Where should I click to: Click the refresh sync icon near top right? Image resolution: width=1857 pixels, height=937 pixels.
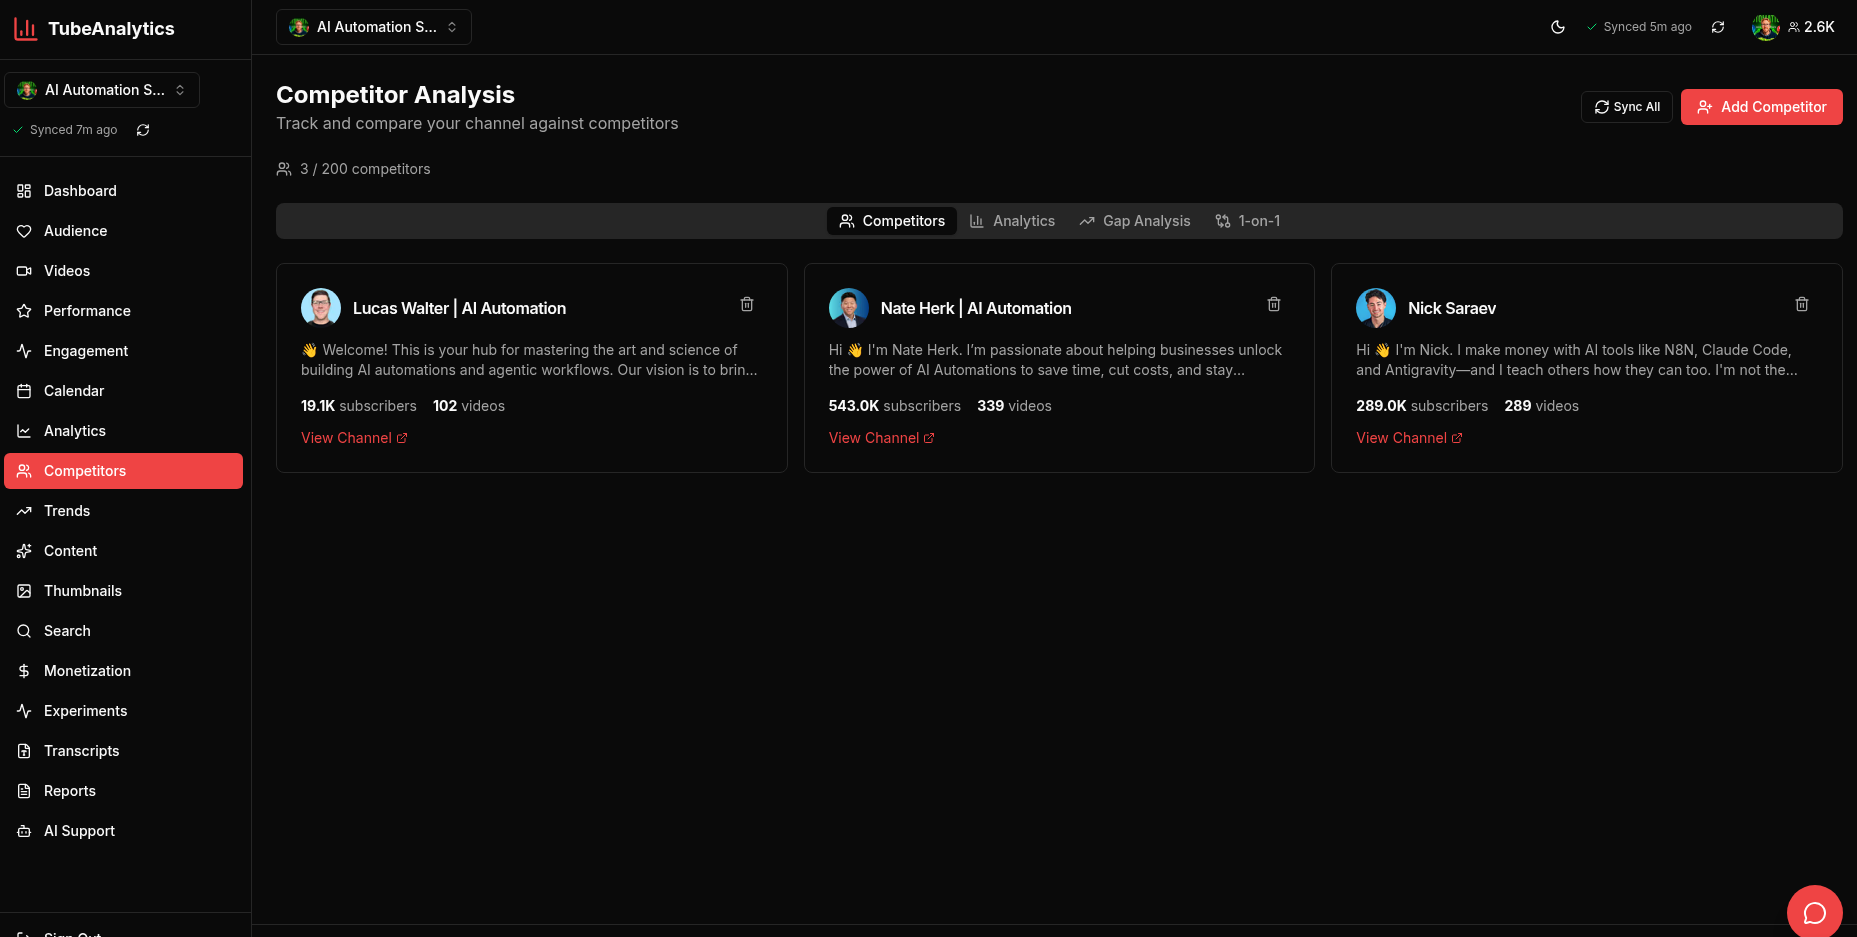[x=1718, y=27]
